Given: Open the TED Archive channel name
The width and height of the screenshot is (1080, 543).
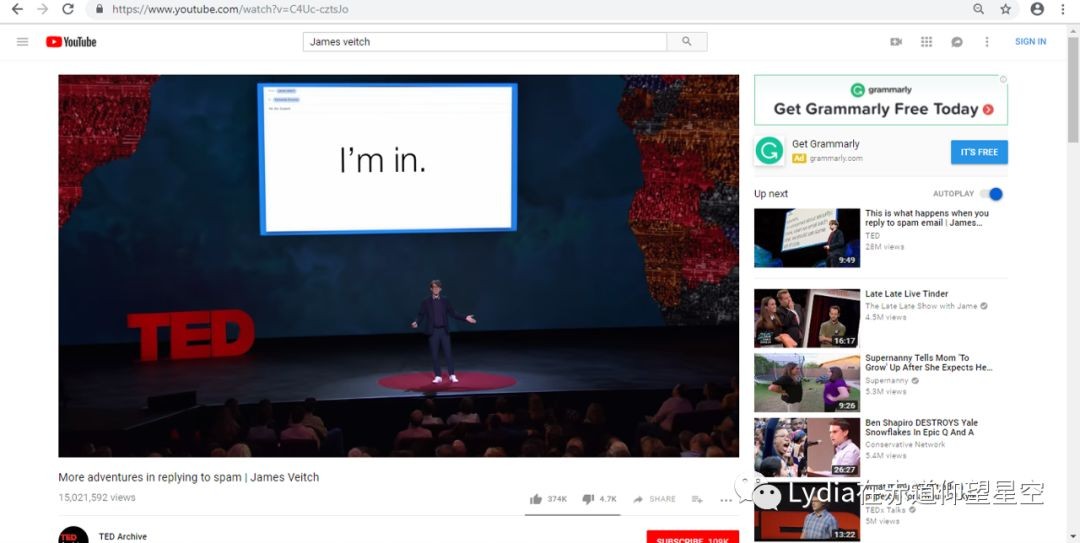Looking at the screenshot, I should pos(123,537).
